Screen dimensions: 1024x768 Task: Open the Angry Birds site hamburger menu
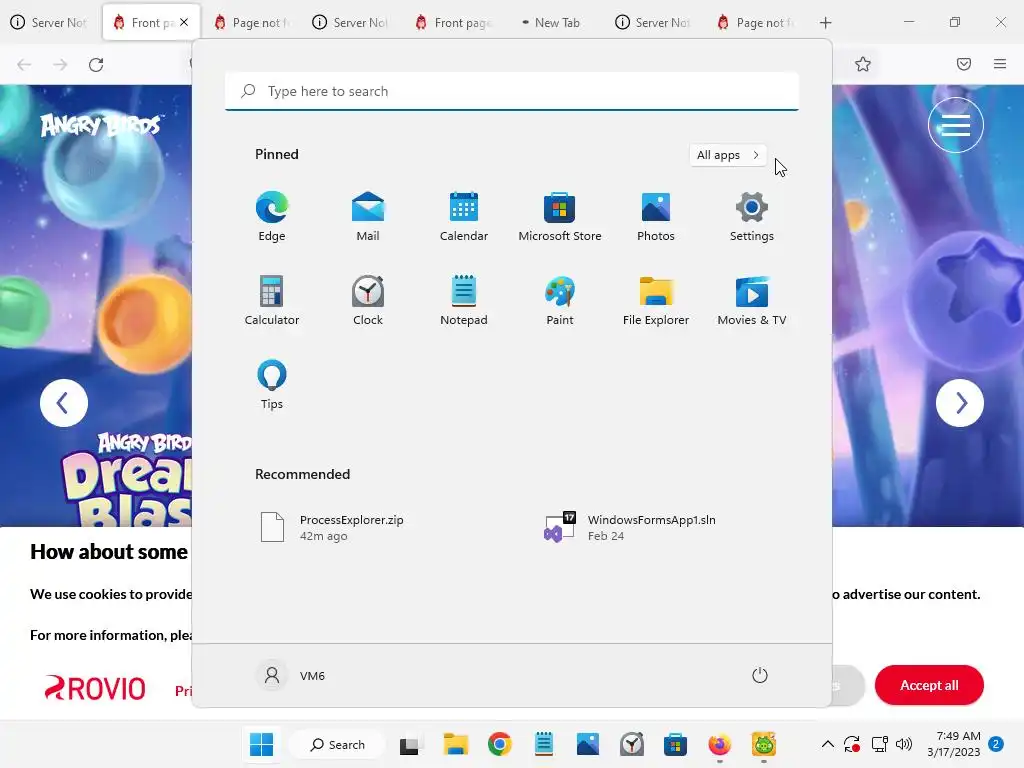(955, 125)
